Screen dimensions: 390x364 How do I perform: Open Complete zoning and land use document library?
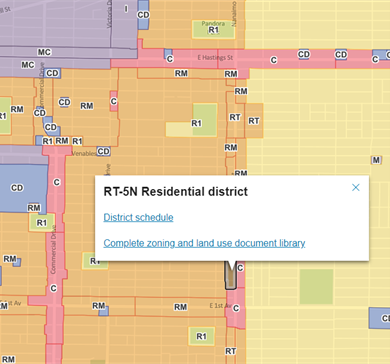204,243
